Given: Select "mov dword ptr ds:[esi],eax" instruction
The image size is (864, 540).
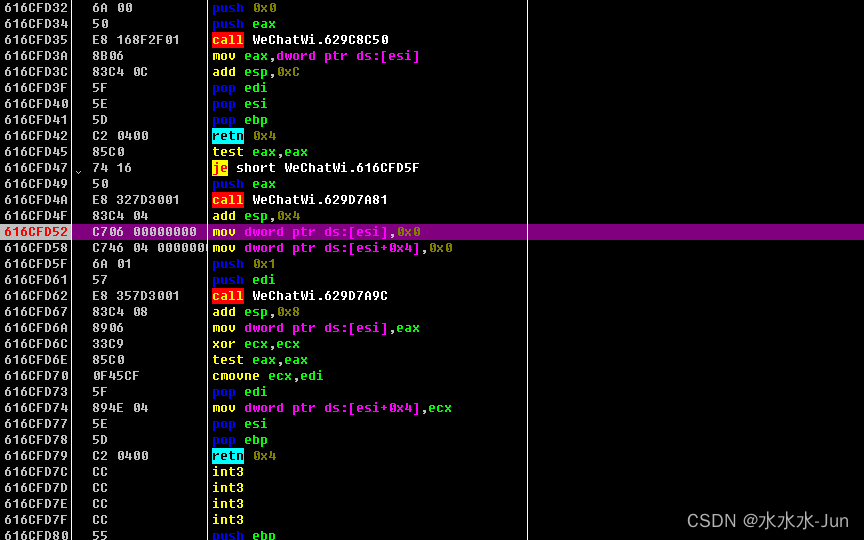Looking at the screenshot, I should pos(316,327).
